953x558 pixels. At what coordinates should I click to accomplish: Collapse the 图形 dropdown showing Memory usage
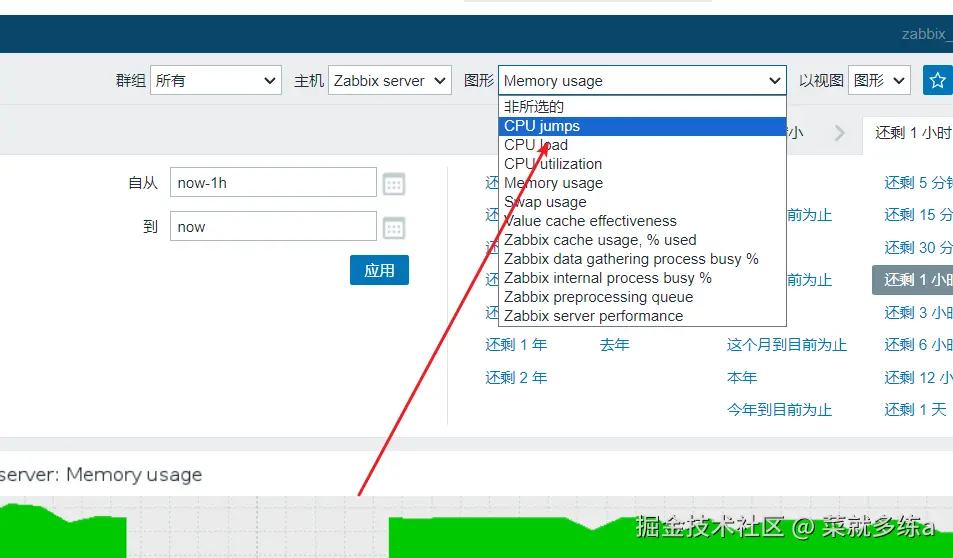tap(642, 80)
